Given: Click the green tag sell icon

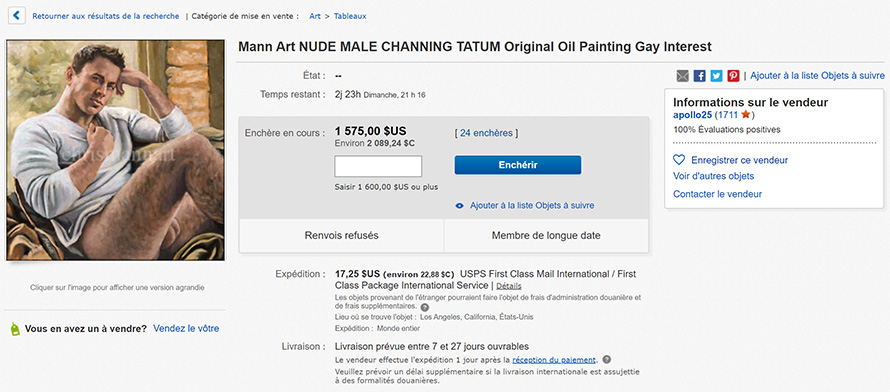Looking at the screenshot, I should coord(15,329).
